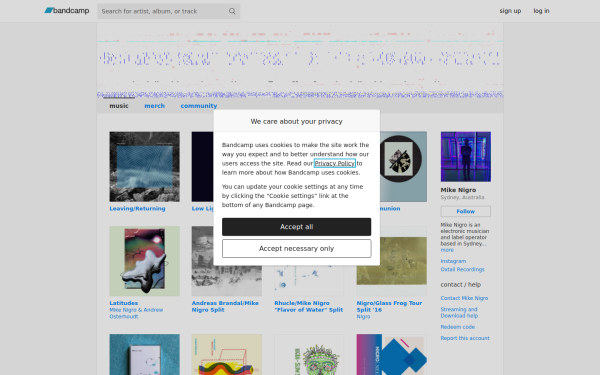Click the Bandcamp logo

tap(67, 11)
